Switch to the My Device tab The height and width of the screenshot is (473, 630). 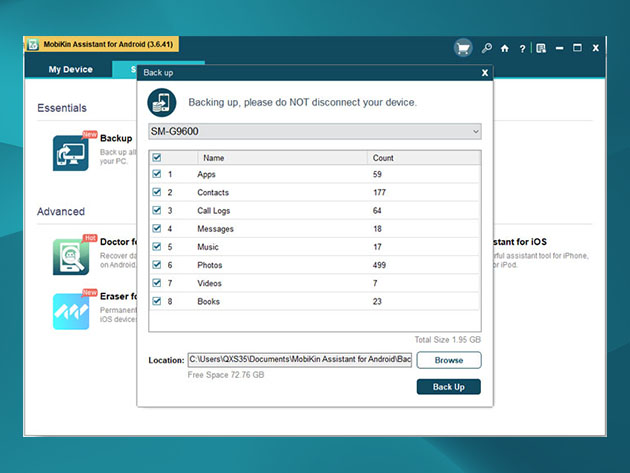coord(70,69)
